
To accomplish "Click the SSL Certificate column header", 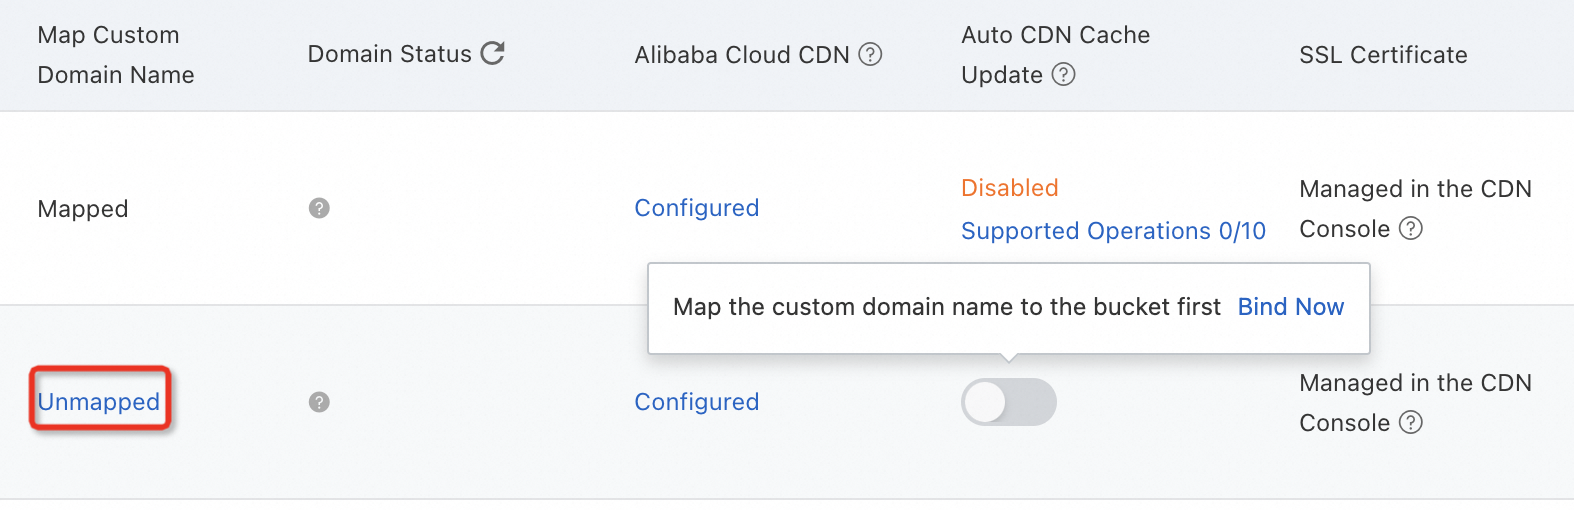I will pos(1383,55).
